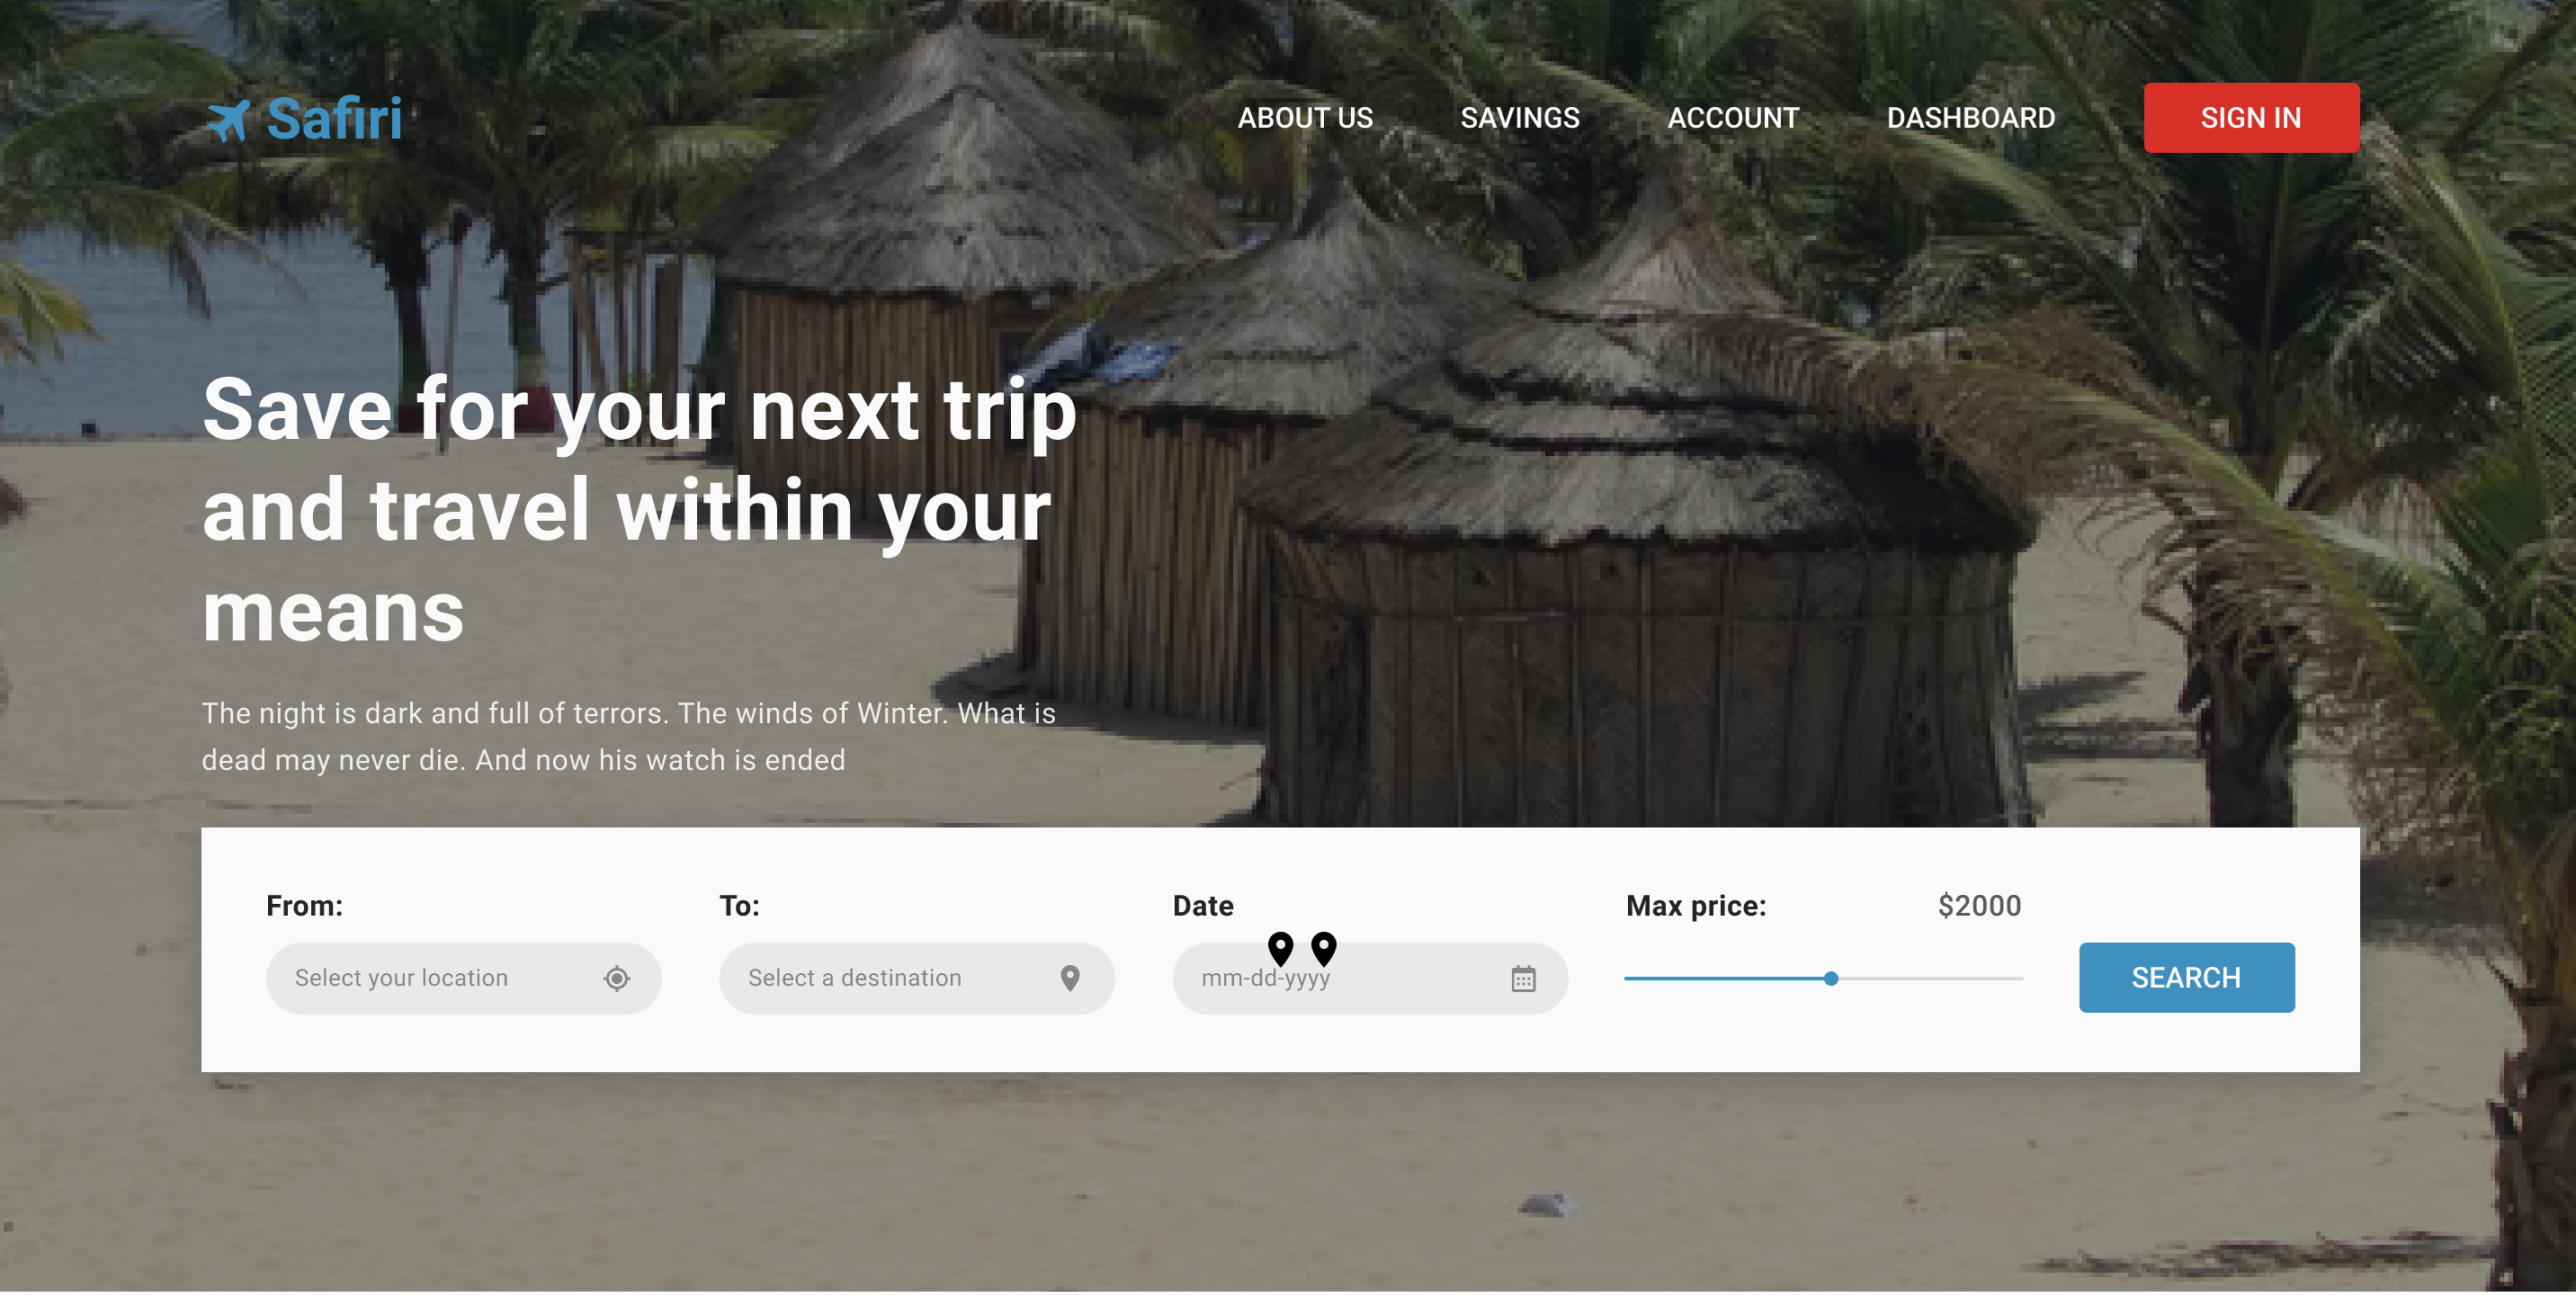
Task: Click the 'Select a destination' field
Action: coord(880,978)
